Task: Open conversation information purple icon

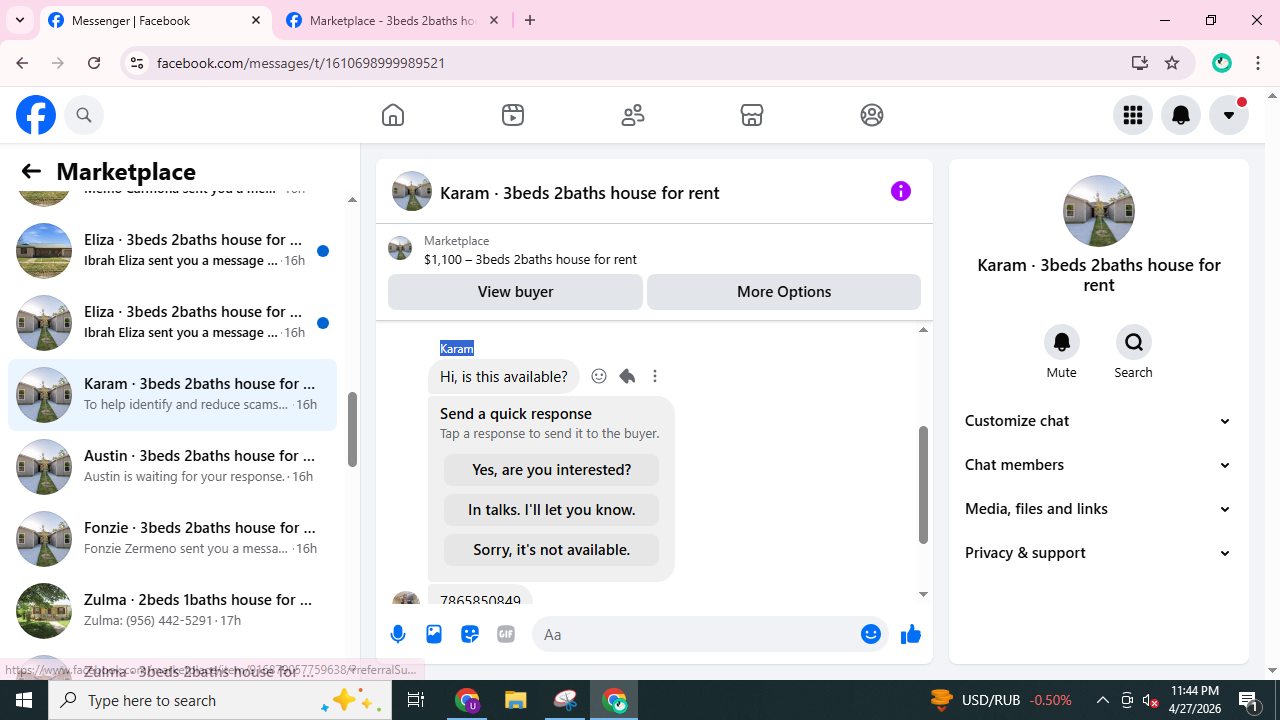Action: click(x=901, y=191)
